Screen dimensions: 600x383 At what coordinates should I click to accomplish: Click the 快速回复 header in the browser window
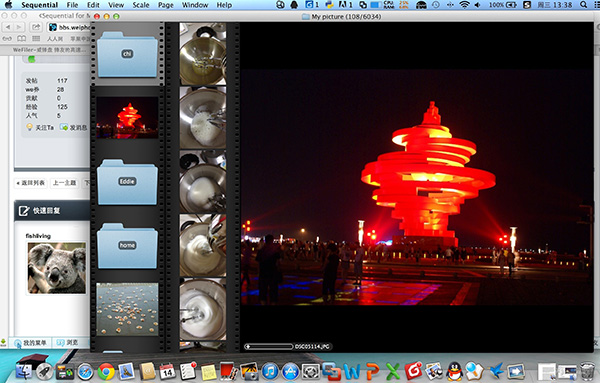[46, 210]
